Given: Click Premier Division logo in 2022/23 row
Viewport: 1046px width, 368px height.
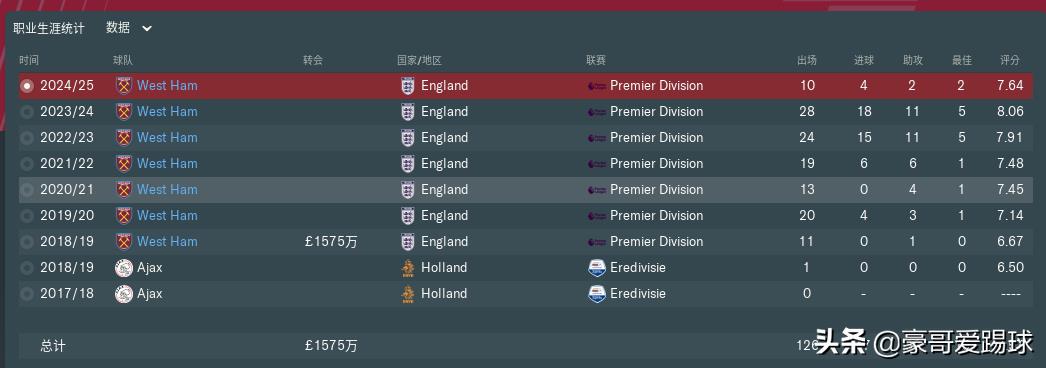Looking at the screenshot, I should (x=596, y=137).
